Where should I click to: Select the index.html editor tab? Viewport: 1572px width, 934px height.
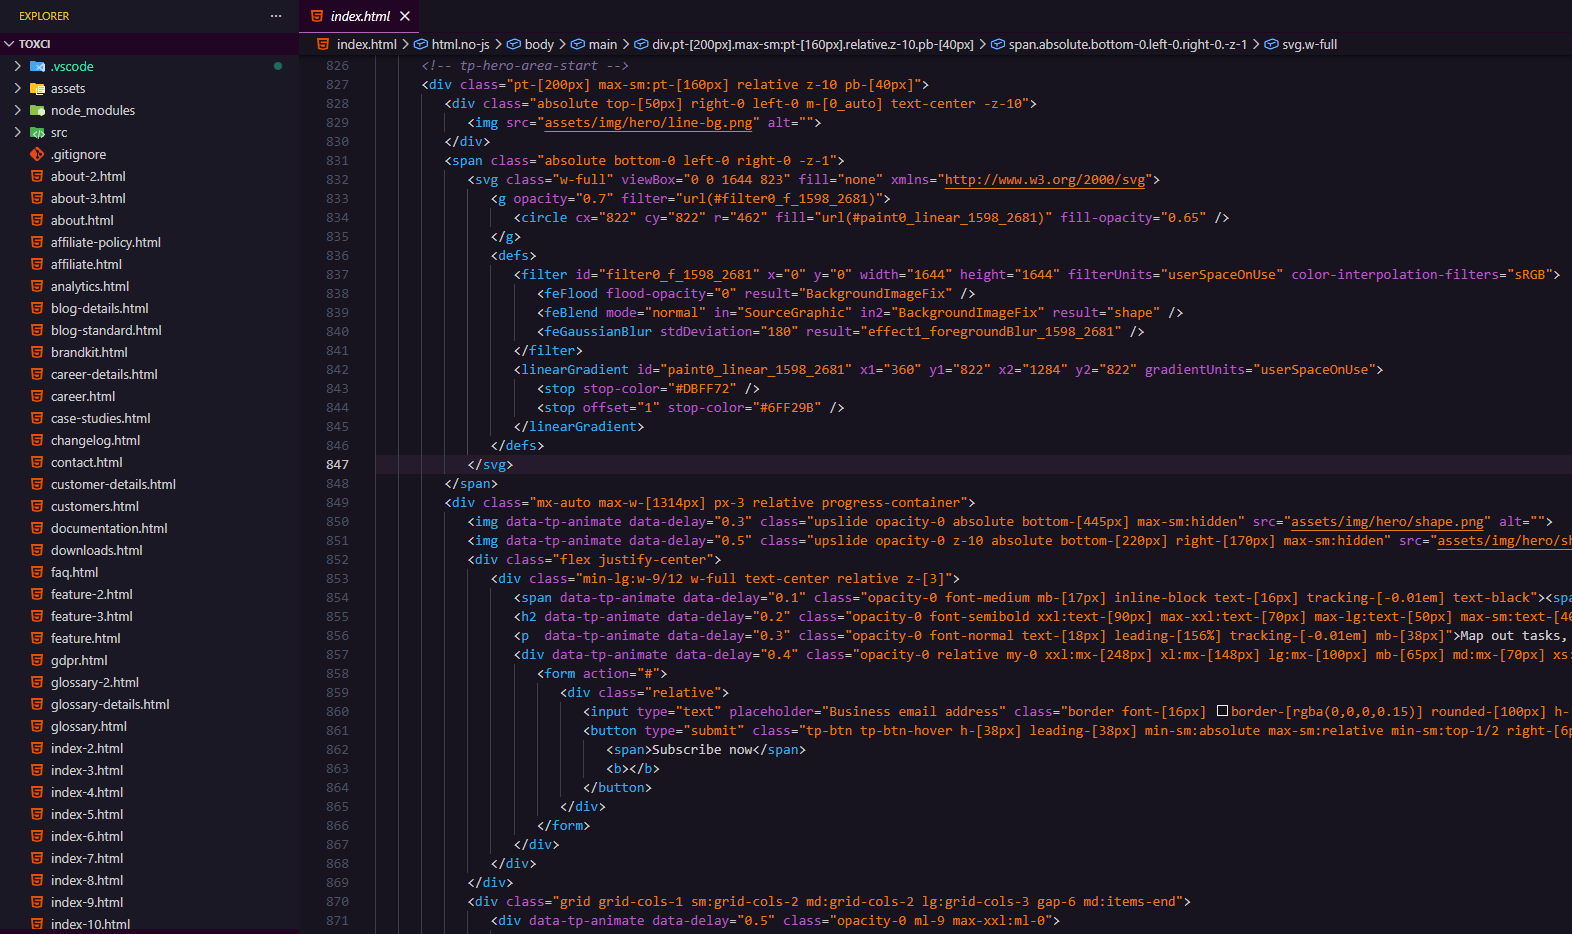pos(360,16)
